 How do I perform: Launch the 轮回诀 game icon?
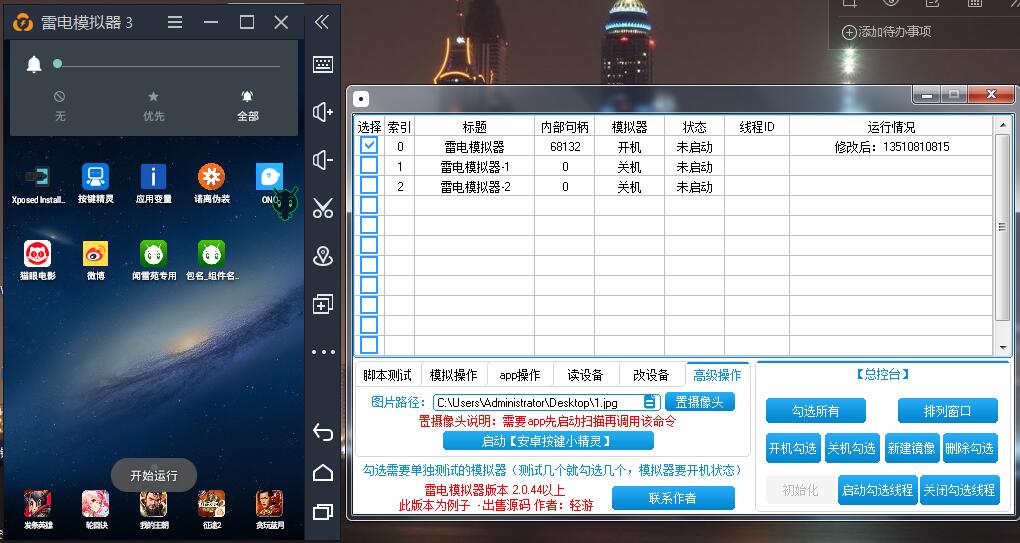96,504
